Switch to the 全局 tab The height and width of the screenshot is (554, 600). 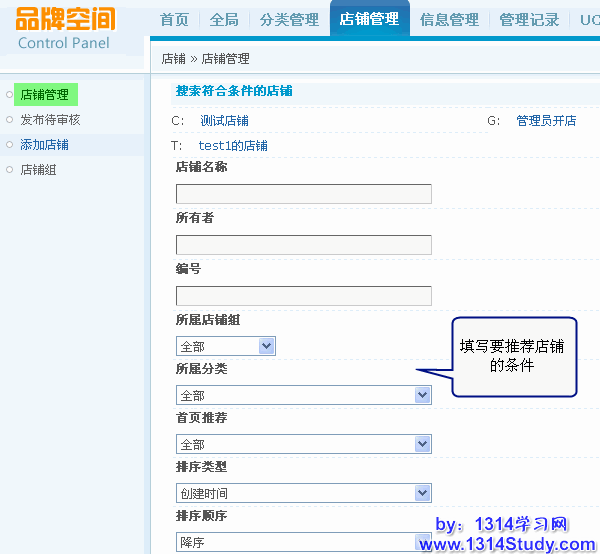pyautogui.click(x=224, y=20)
